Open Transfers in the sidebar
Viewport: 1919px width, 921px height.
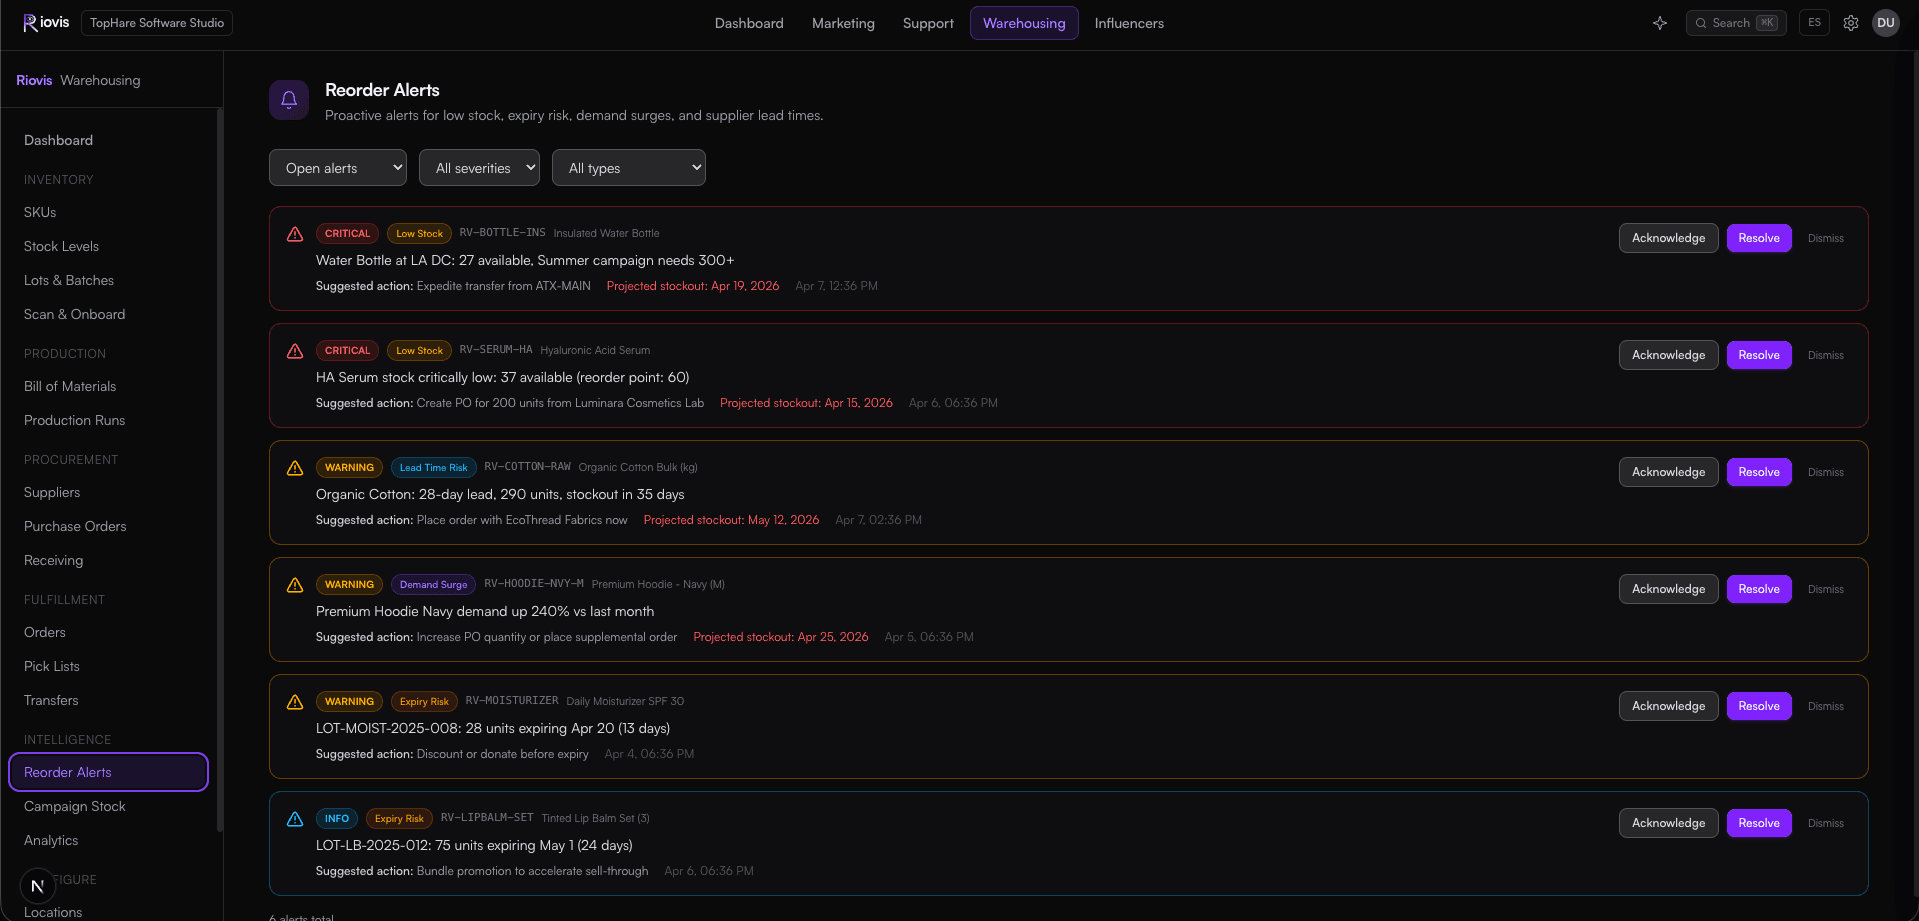[109, 701]
